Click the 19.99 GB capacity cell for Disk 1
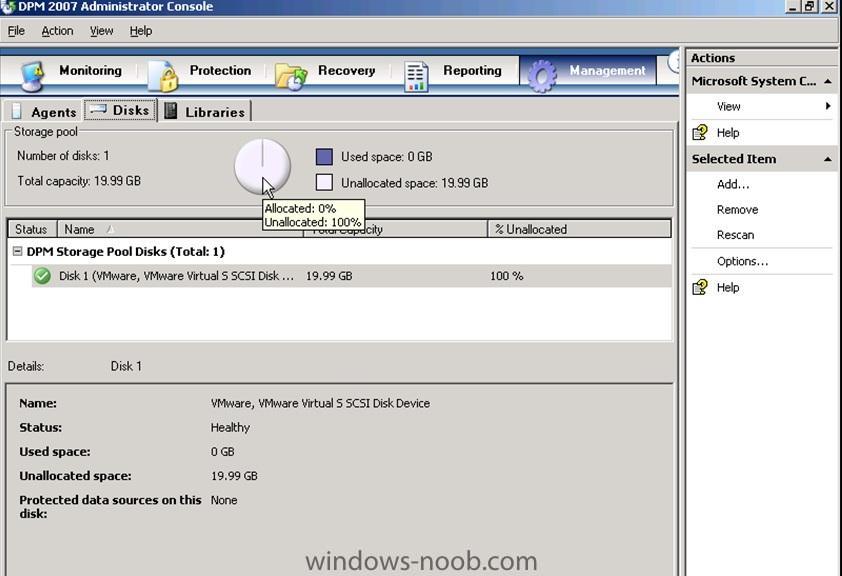The image size is (842, 576). (x=329, y=276)
